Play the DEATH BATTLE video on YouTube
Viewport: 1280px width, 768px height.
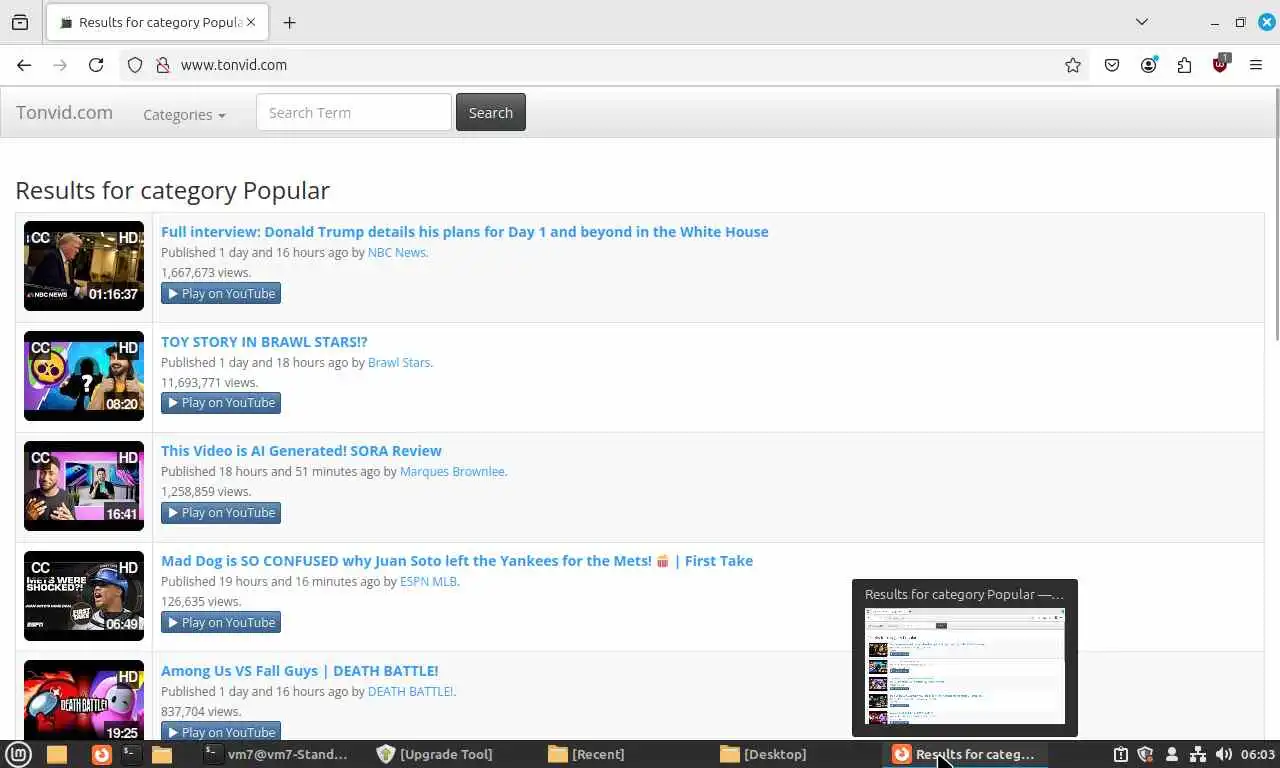[221, 731]
